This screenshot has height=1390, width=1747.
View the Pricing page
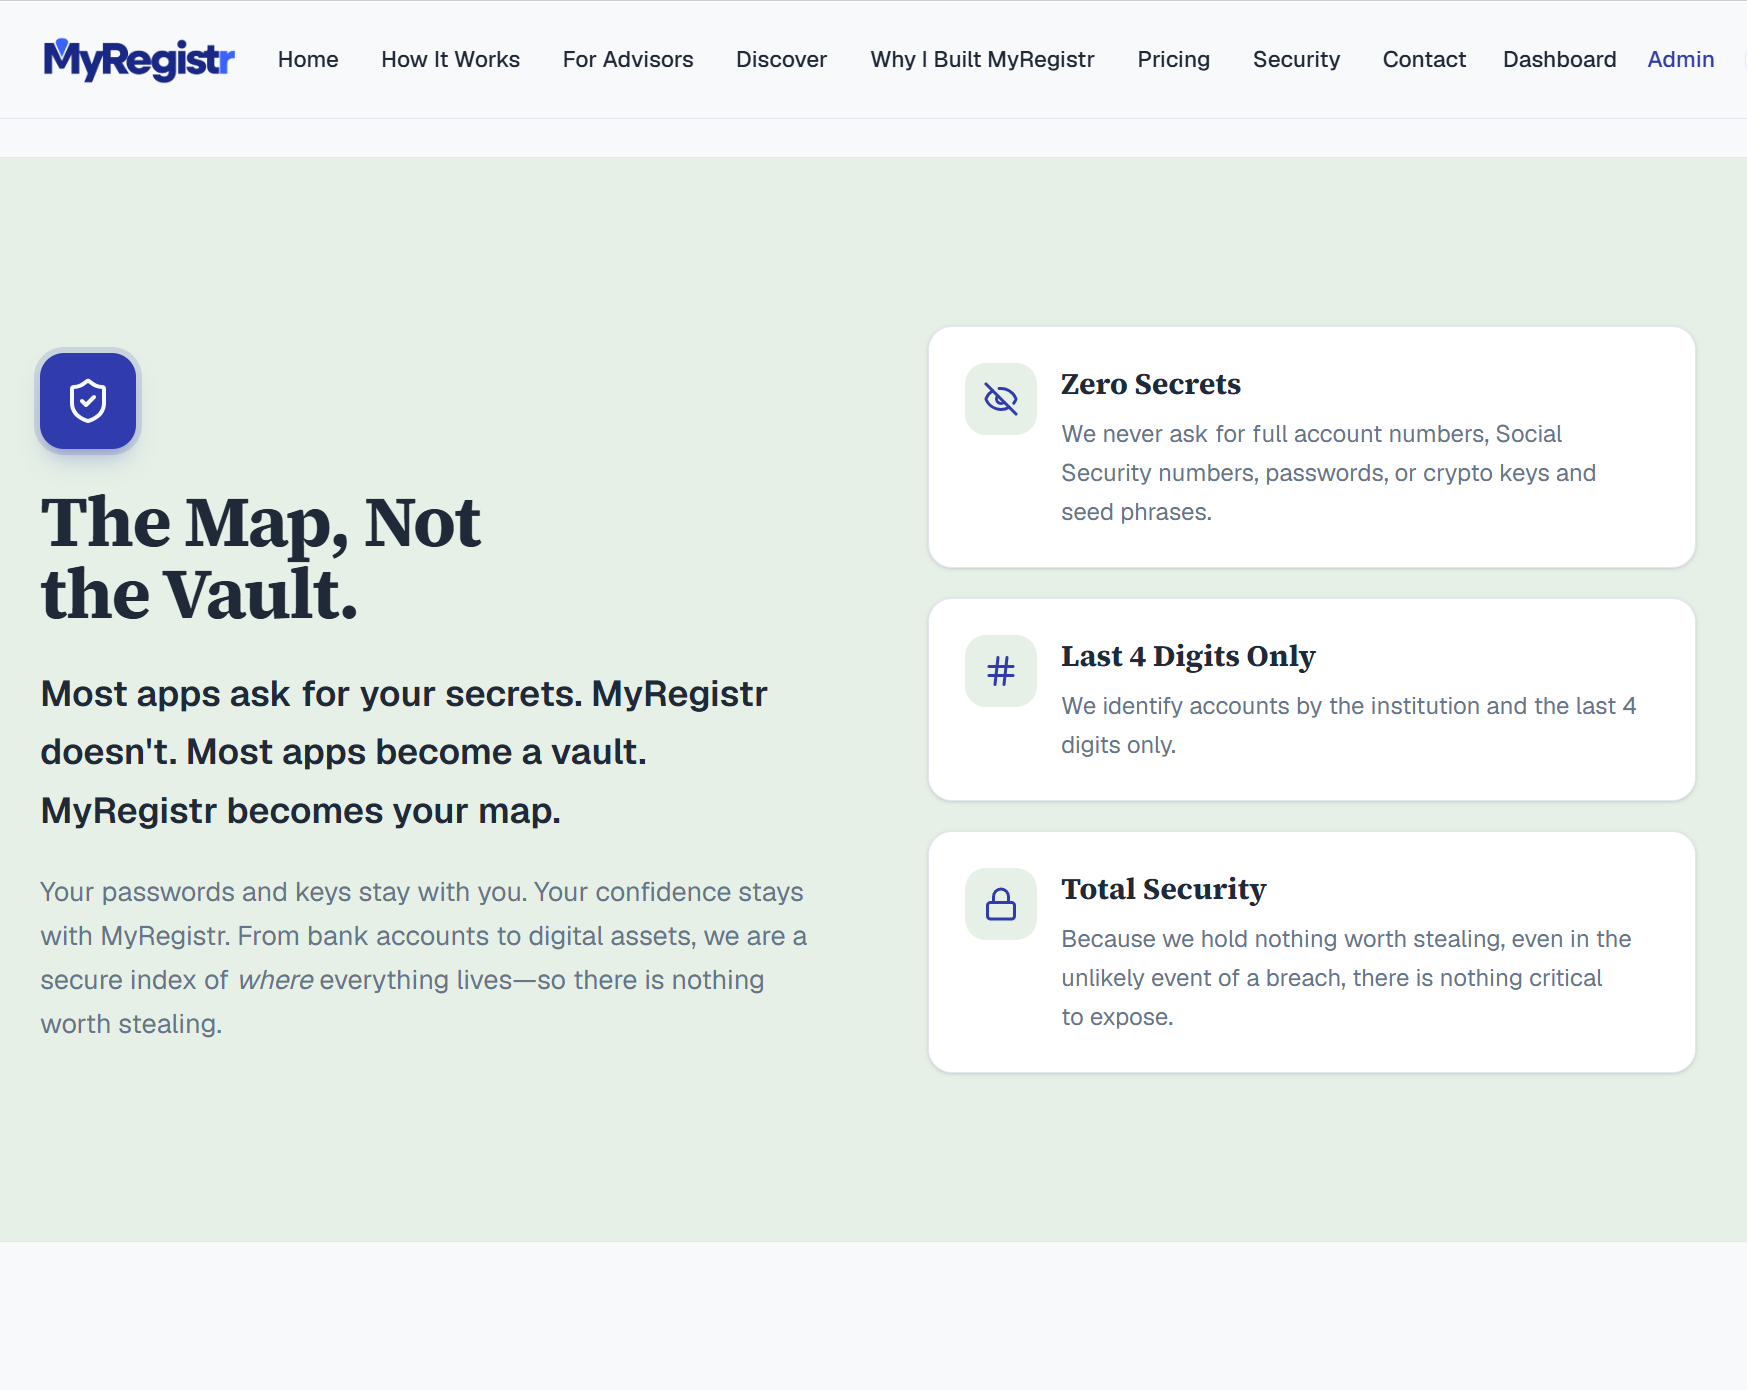[x=1174, y=60]
